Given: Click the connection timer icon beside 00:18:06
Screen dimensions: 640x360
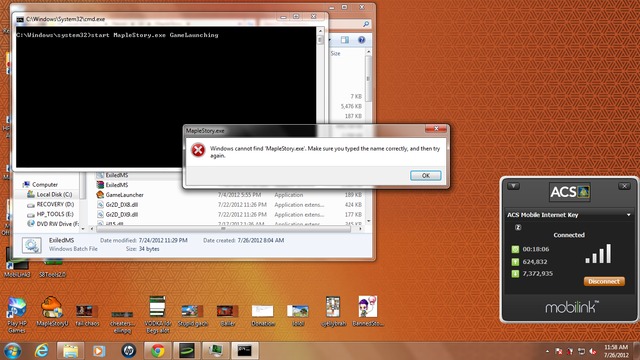Looking at the screenshot, I should (x=515, y=249).
